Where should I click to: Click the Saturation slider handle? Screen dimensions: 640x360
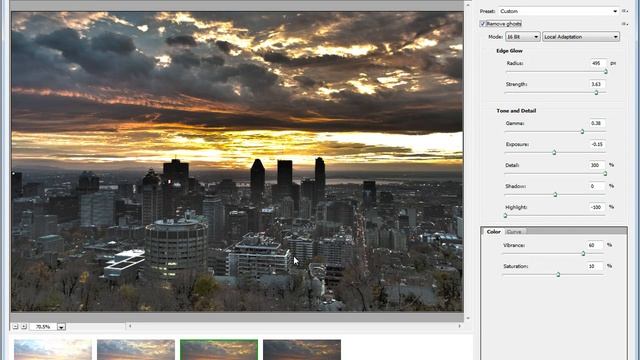[558, 275]
